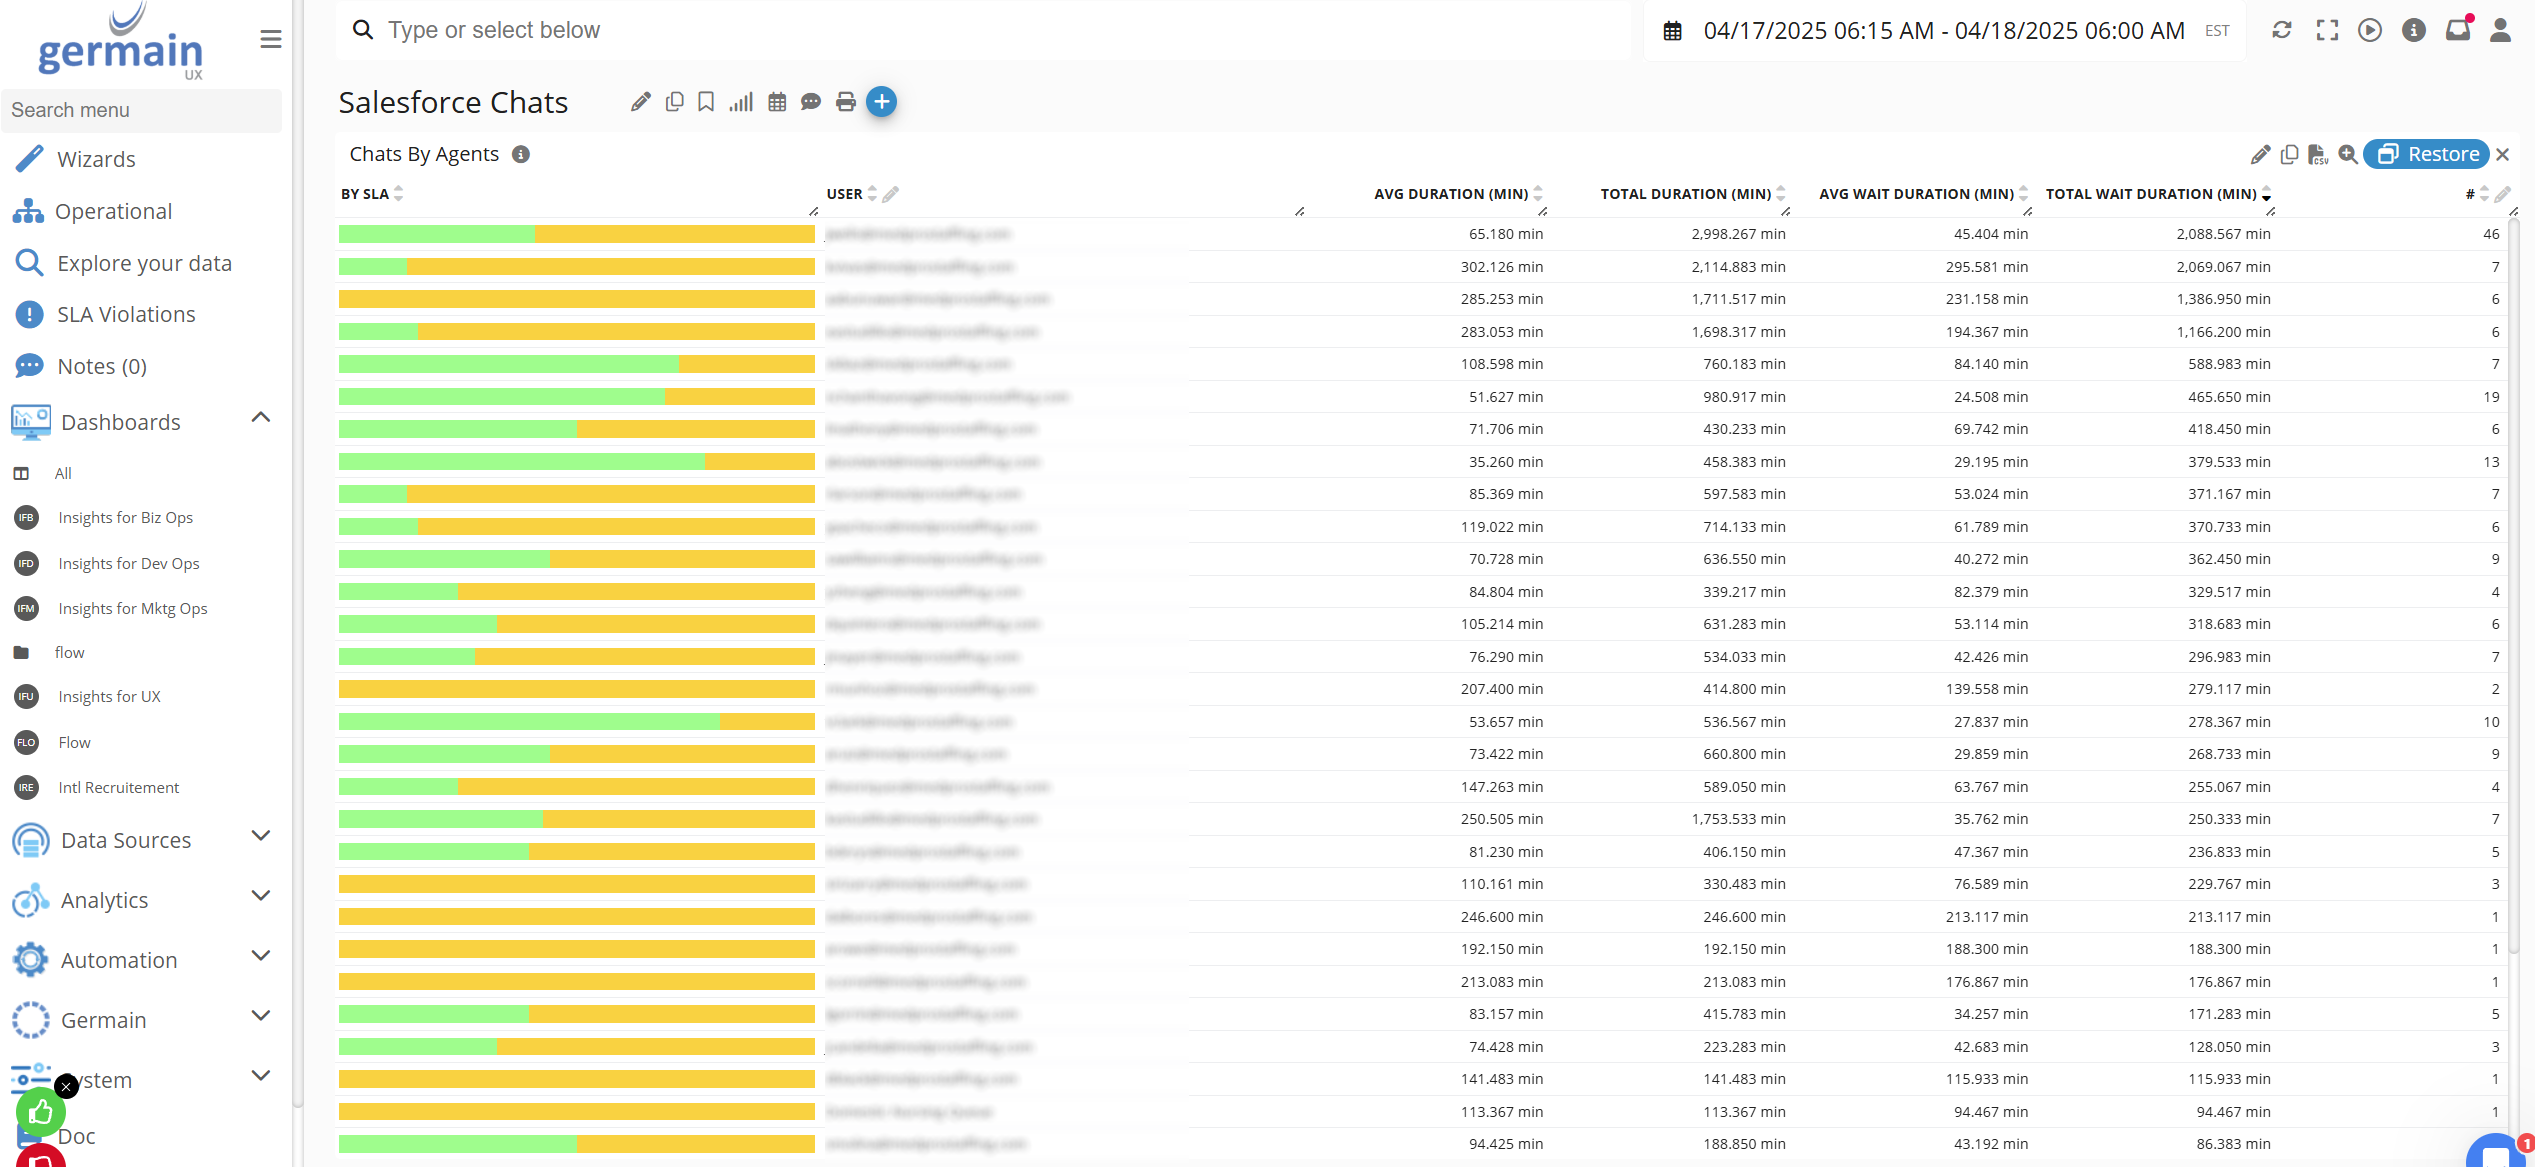The height and width of the screenshot is (1167, 2535).
Task: Click the first agent's SLA progress bar
Action: click(576, 234)
